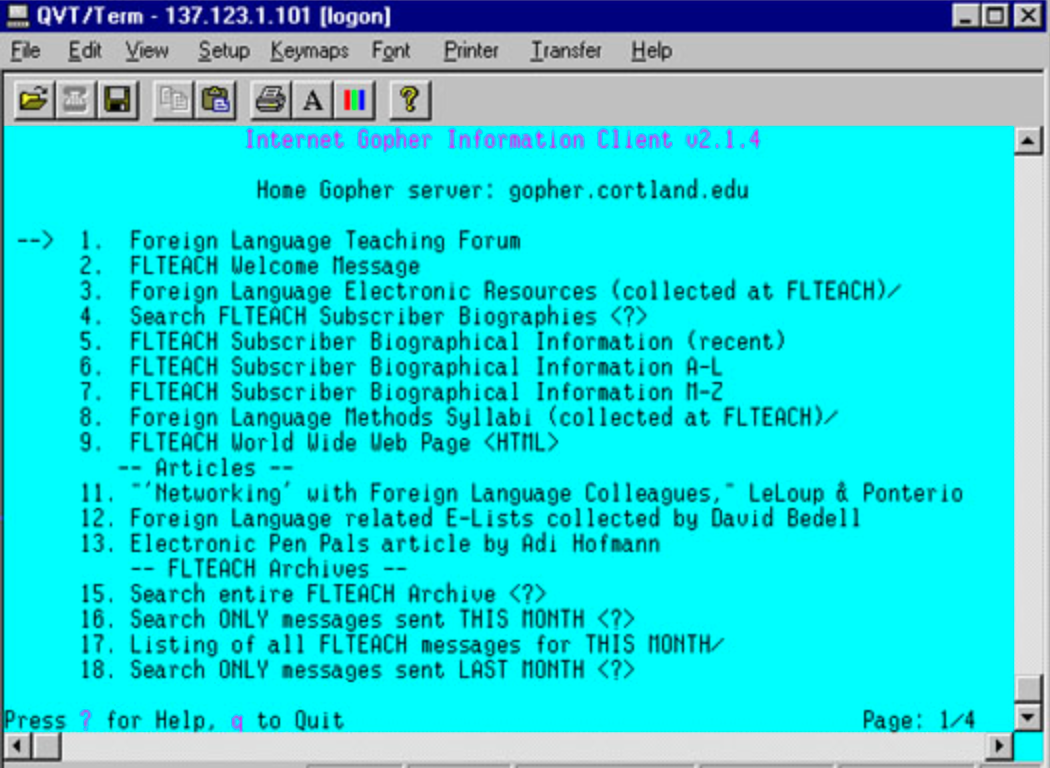Click 'FLTEACH Welcome Message' entry

(275, 266)
